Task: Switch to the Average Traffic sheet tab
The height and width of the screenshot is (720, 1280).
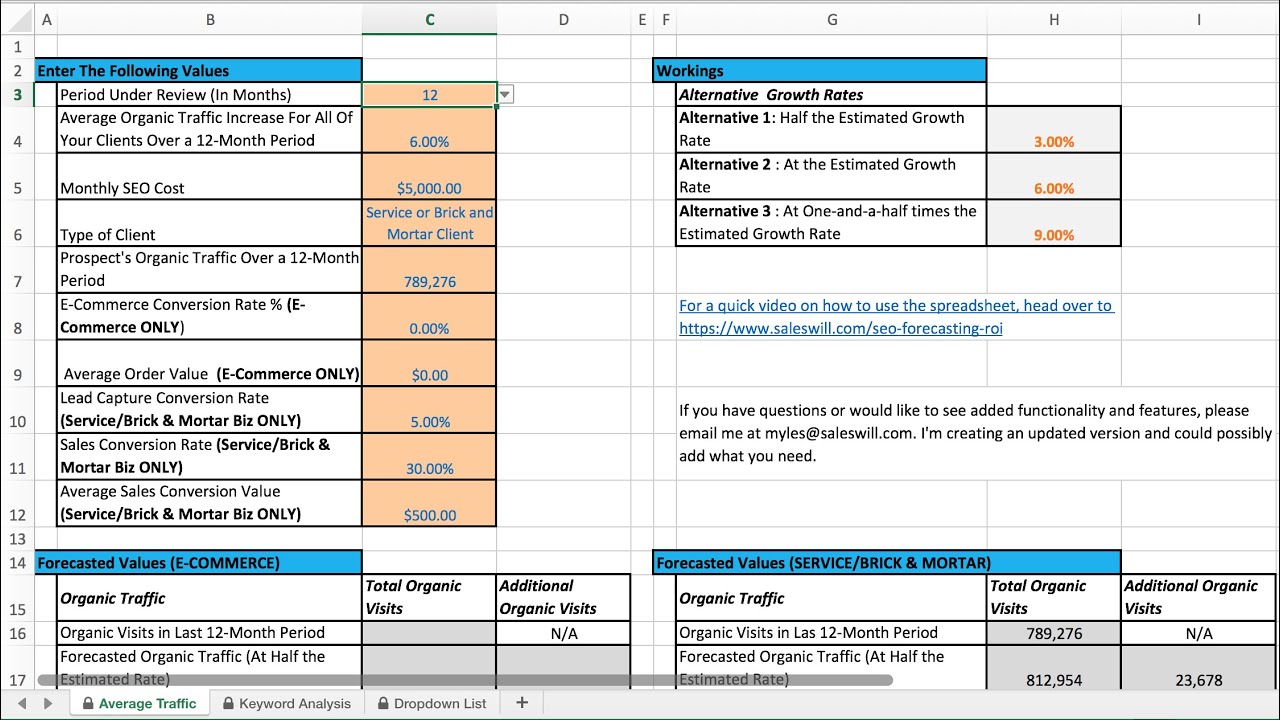Action: [140, 703]
